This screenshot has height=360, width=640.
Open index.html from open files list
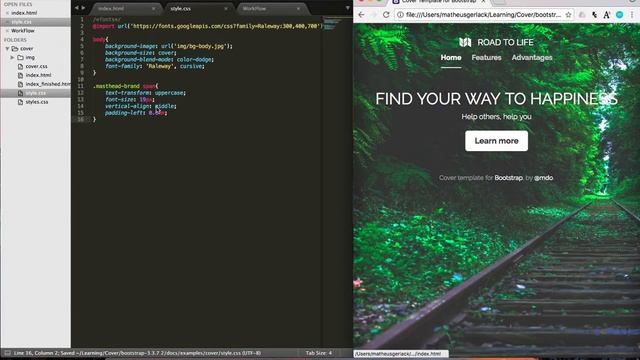pos(24,13)
